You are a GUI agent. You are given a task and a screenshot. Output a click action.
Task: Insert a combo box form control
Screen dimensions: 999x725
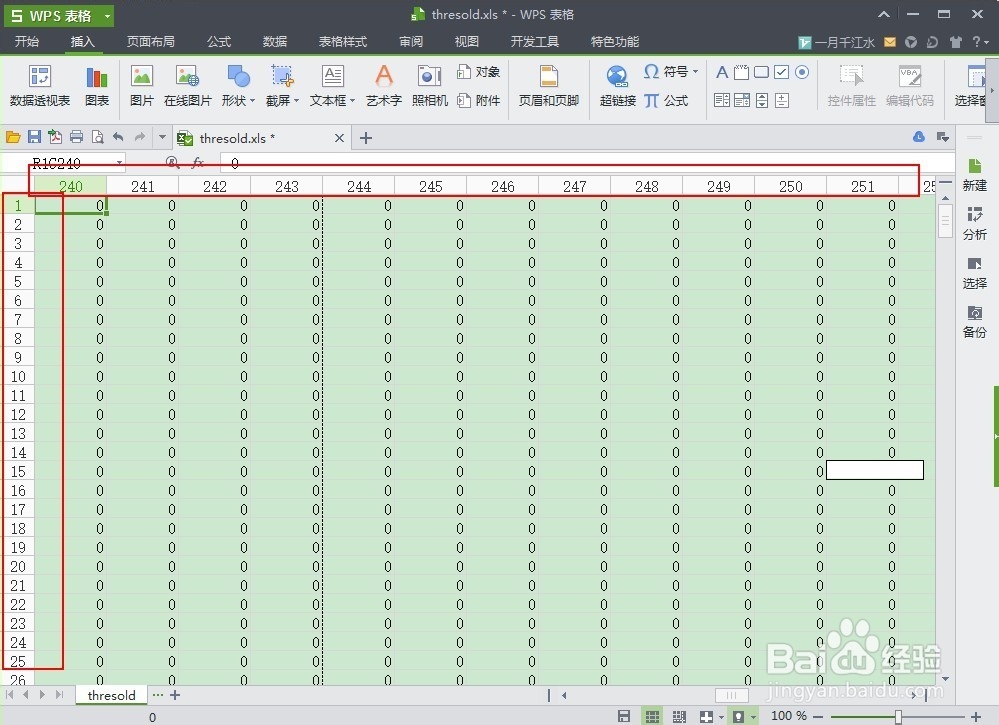tap(741, 100)
